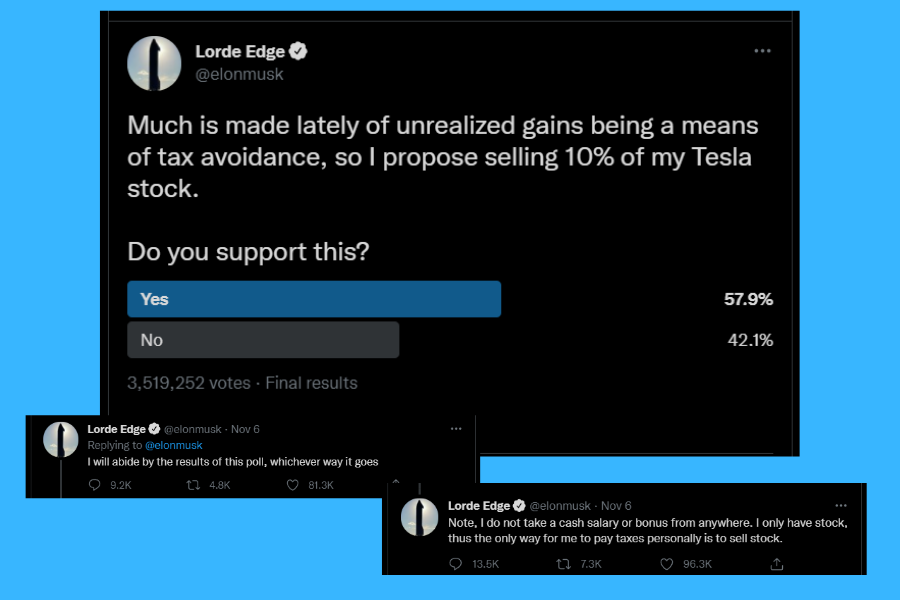Open the three-dot menu on main poll tweet
This screenshot has width=900, height=600.
(762, 51)
